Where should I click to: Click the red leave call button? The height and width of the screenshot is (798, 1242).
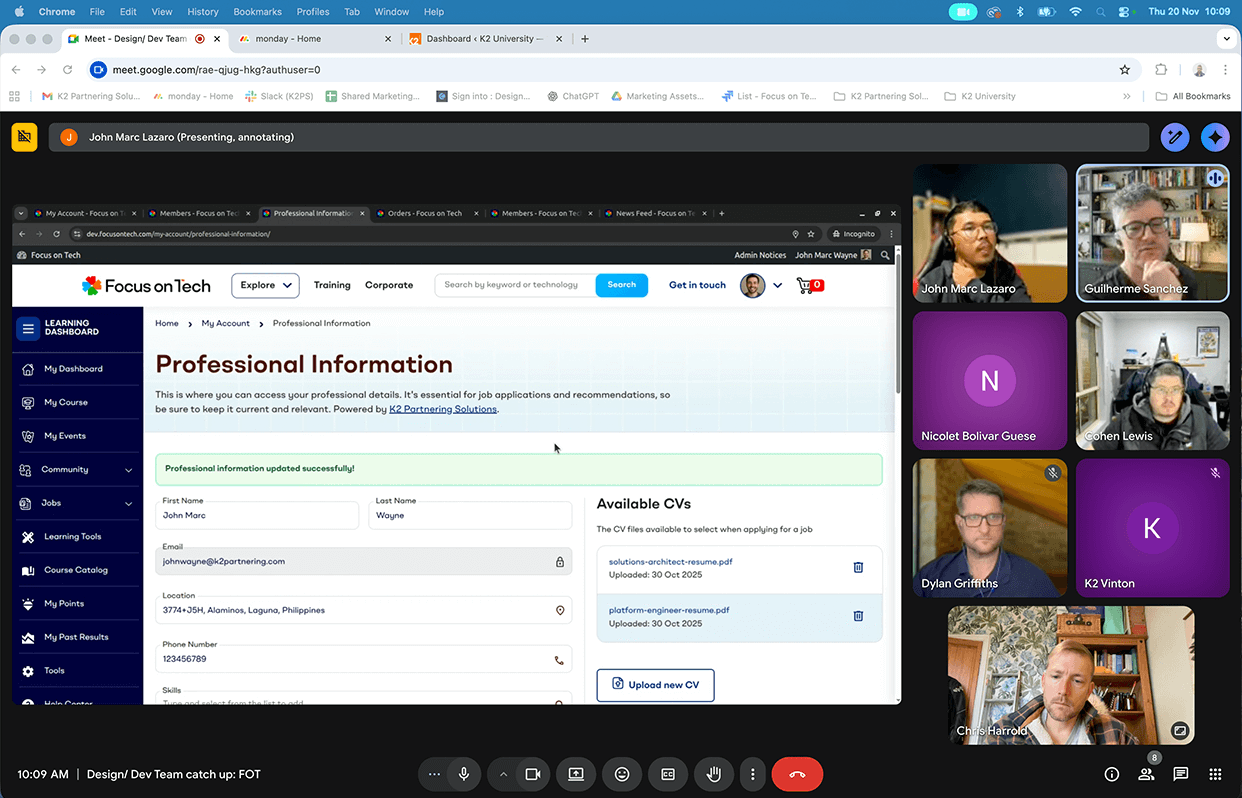pos(797,774)
